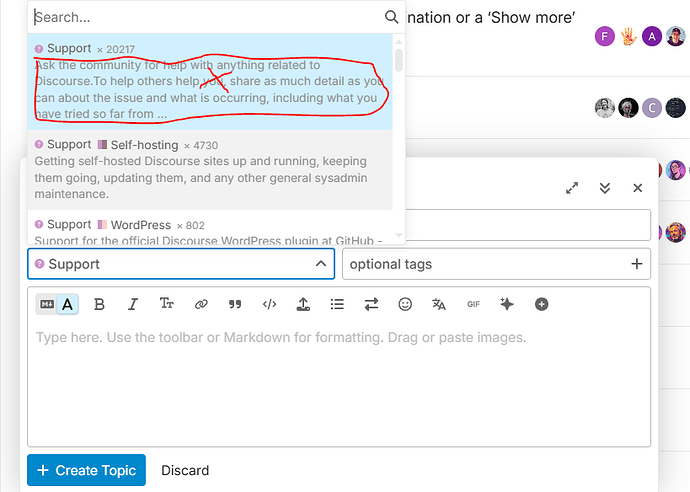Open the emoji picker
The height and width of the screenshot is (492, 690).
(405, 304)
